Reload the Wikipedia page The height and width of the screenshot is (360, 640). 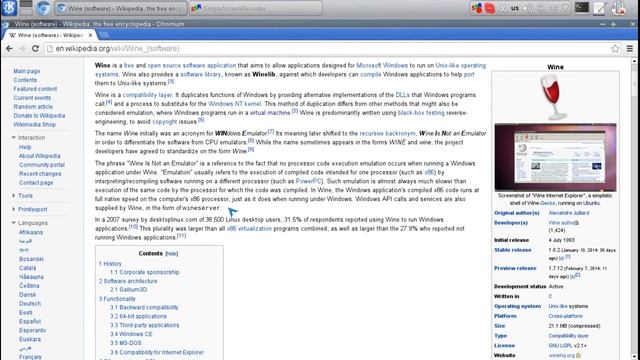(x=35, y=49)
